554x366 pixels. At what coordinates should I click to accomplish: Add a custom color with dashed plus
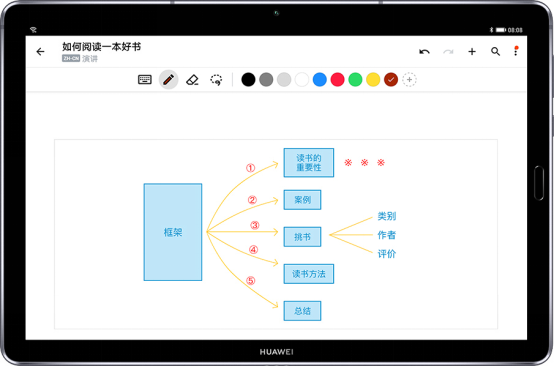coord(409,79)
